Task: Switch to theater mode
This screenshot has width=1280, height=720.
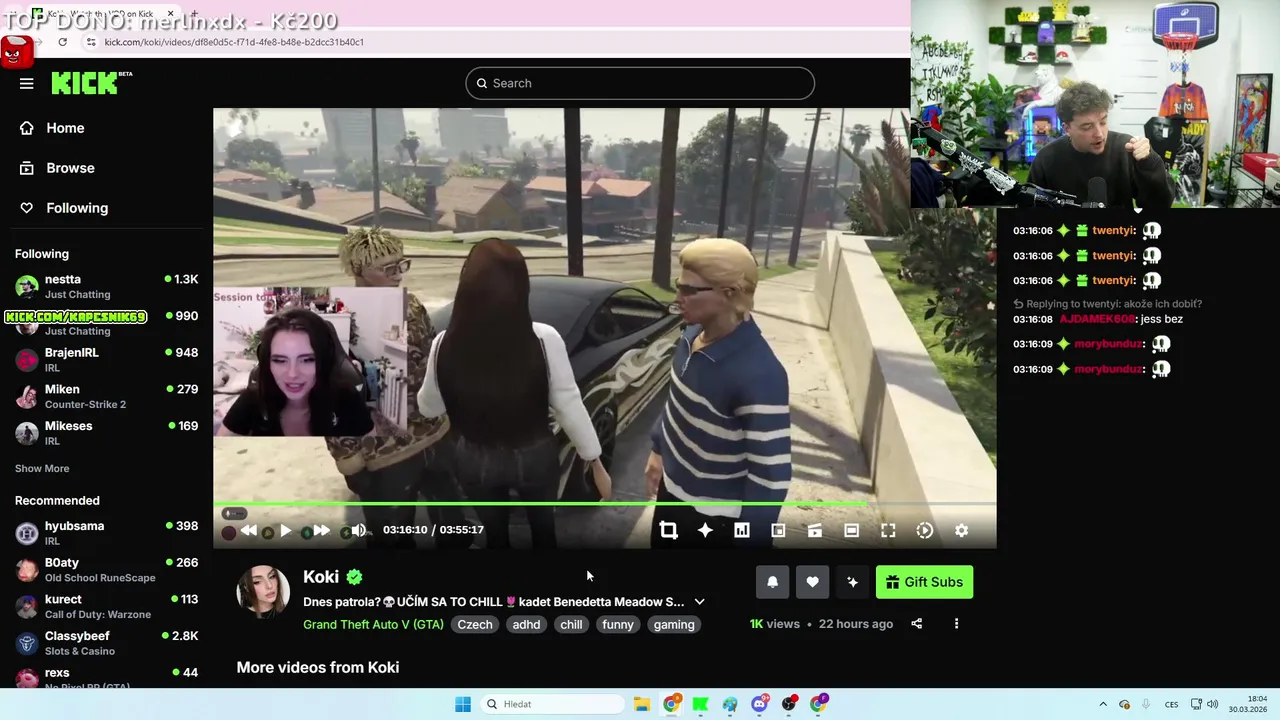Action: (x=851, y=531)
